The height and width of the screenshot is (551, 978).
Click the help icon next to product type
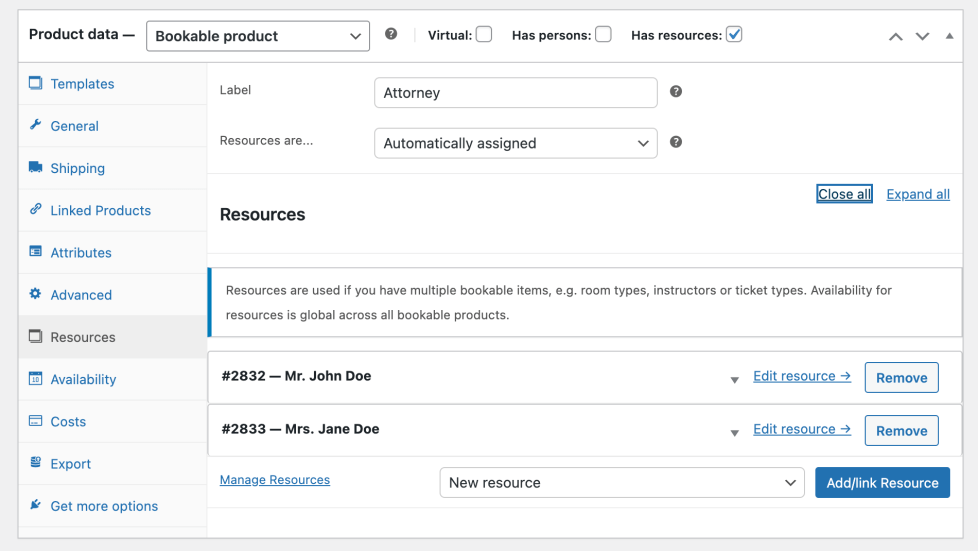391,34
